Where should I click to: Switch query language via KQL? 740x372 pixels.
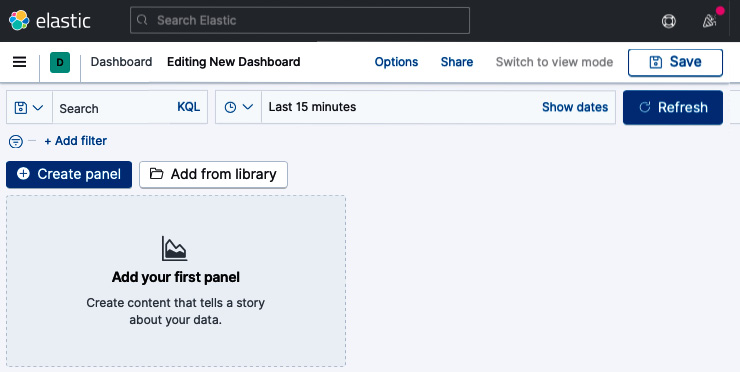point(189,107)
